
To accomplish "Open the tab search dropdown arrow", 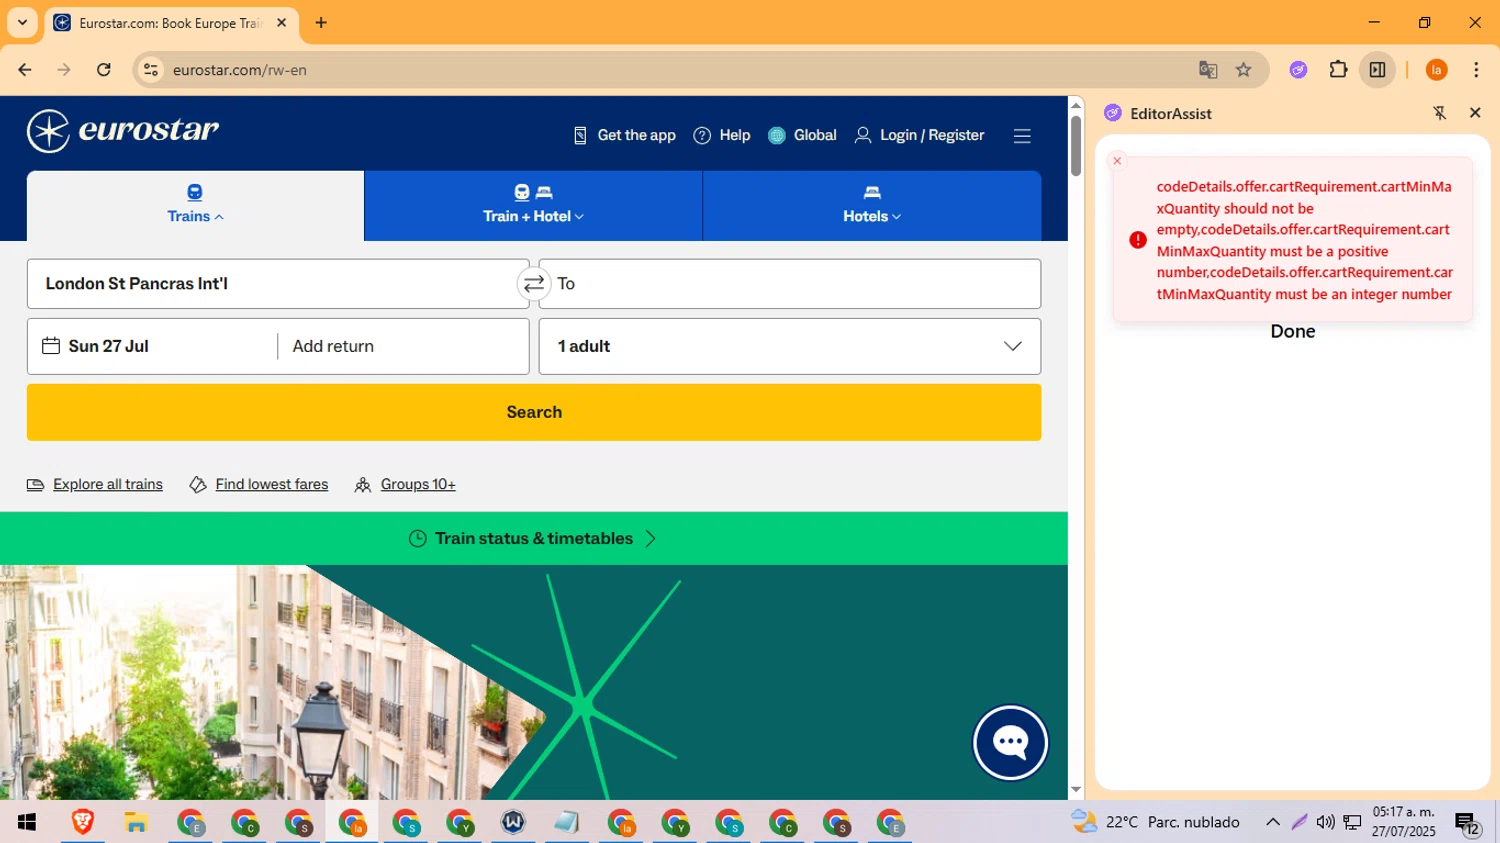I will pyautogui.click(x=22, y=22).
